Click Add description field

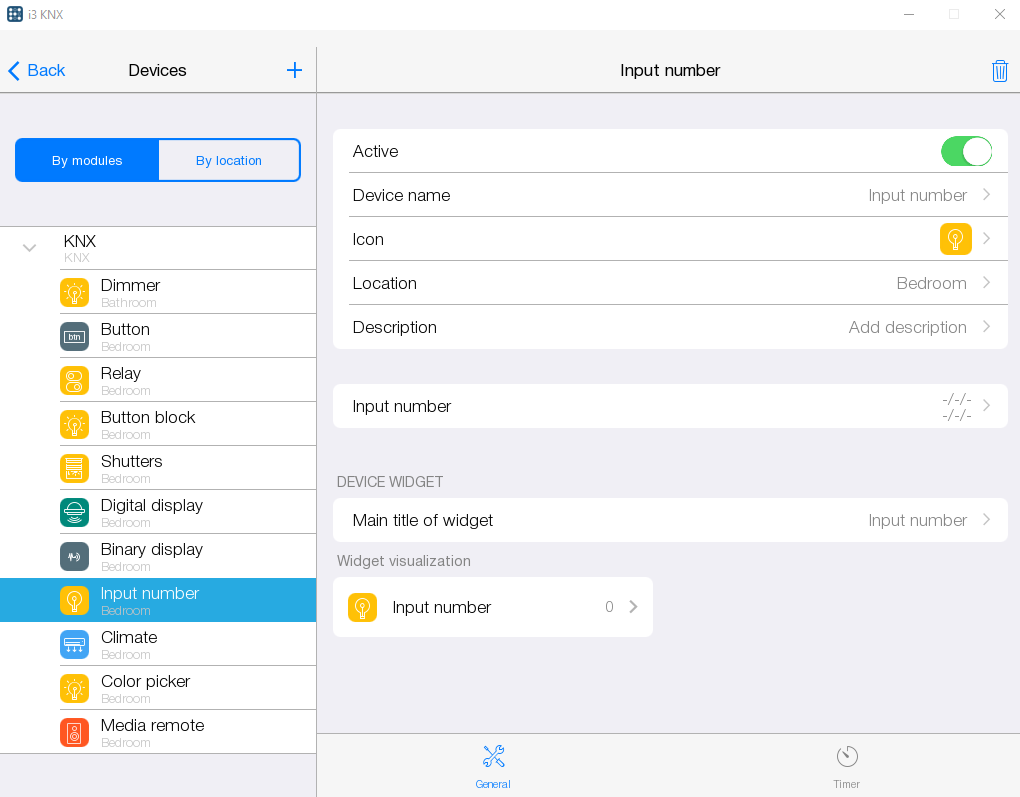click(x=907, y=327)
